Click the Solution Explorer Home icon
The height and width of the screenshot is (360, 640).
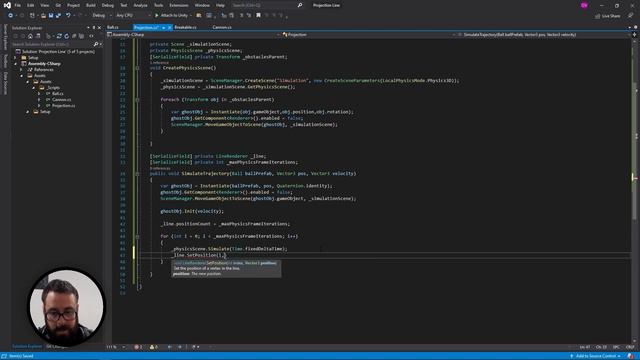point(30,36)
